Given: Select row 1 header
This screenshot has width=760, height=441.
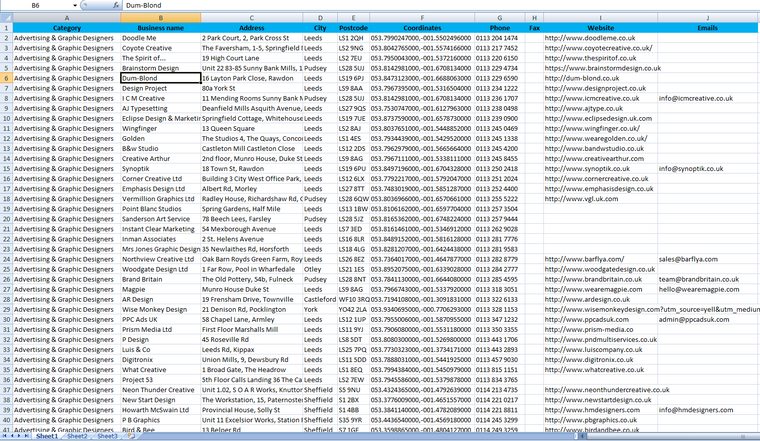Looking at the screenshot, I should tap(6, 28).
